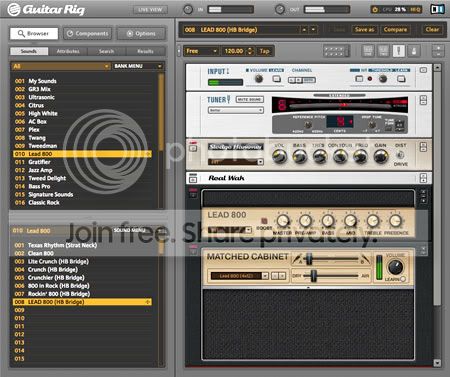Click the tempo value stepper arrows

coord(250,51)
